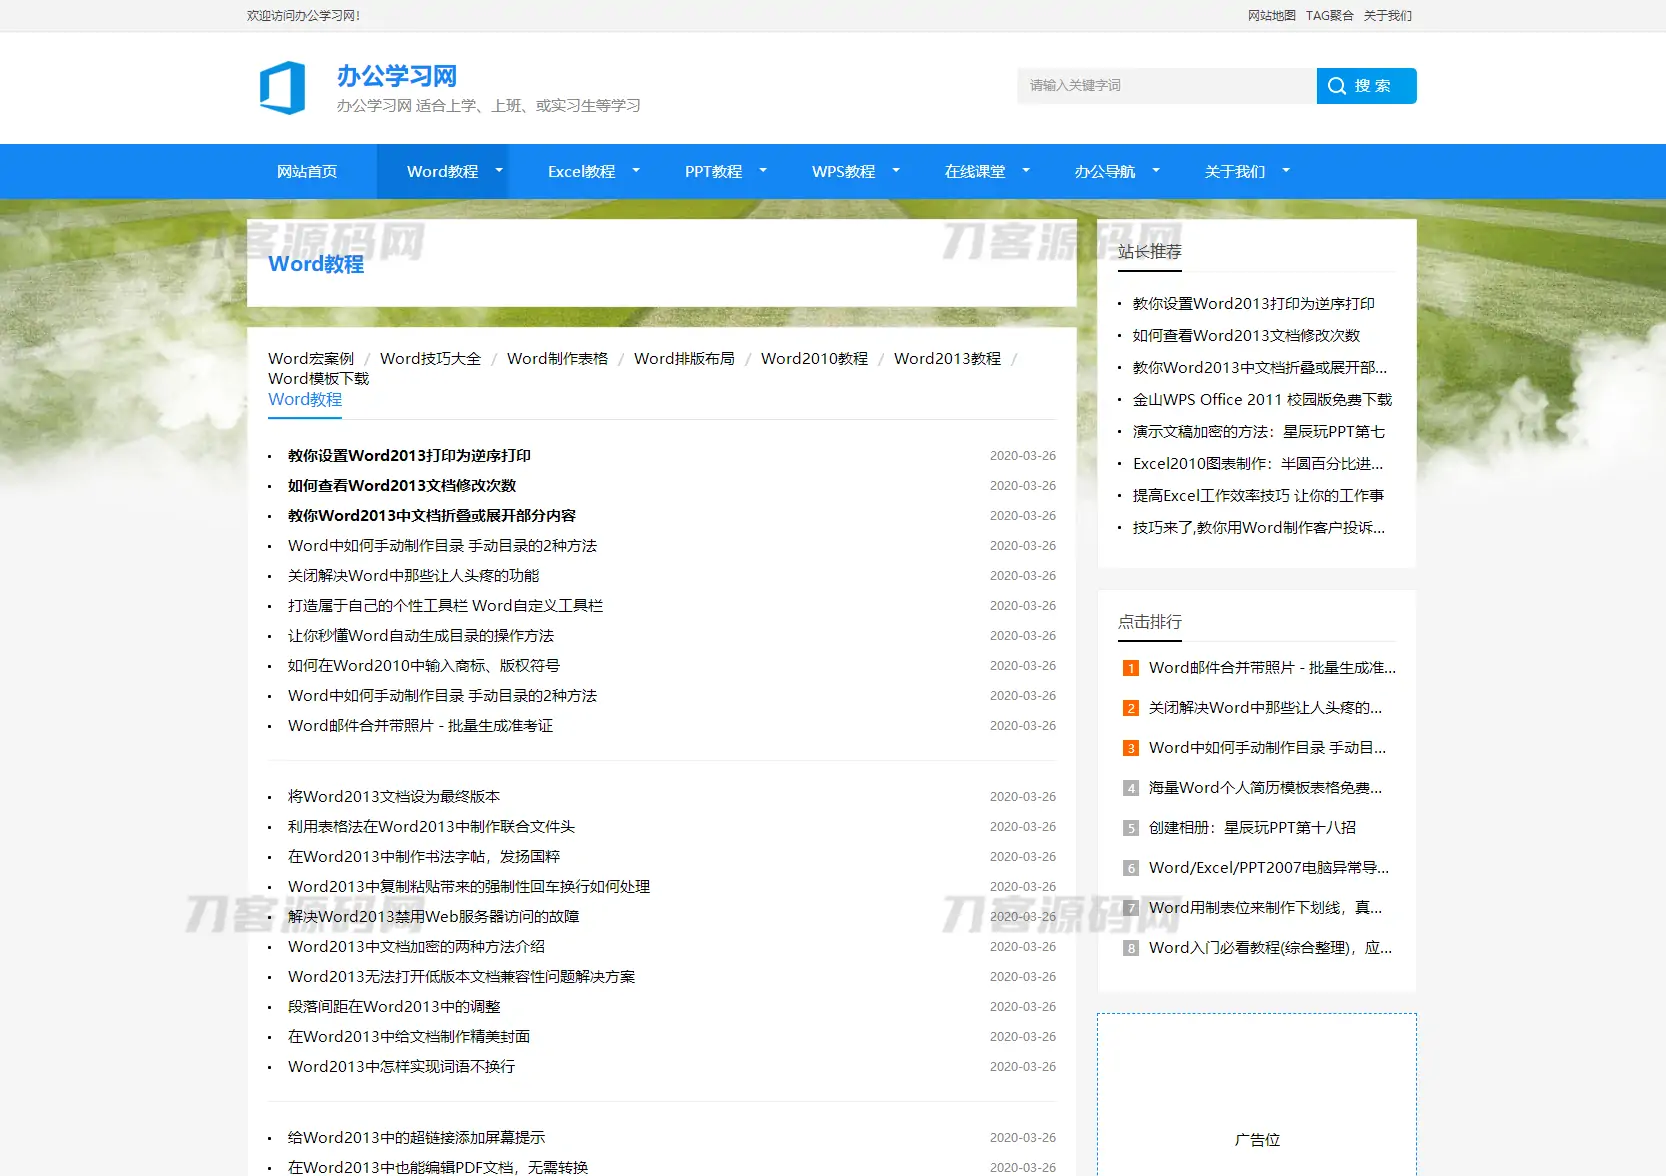
Task: Click the 广告位 placeholder area
Action: (1257, 1139)
